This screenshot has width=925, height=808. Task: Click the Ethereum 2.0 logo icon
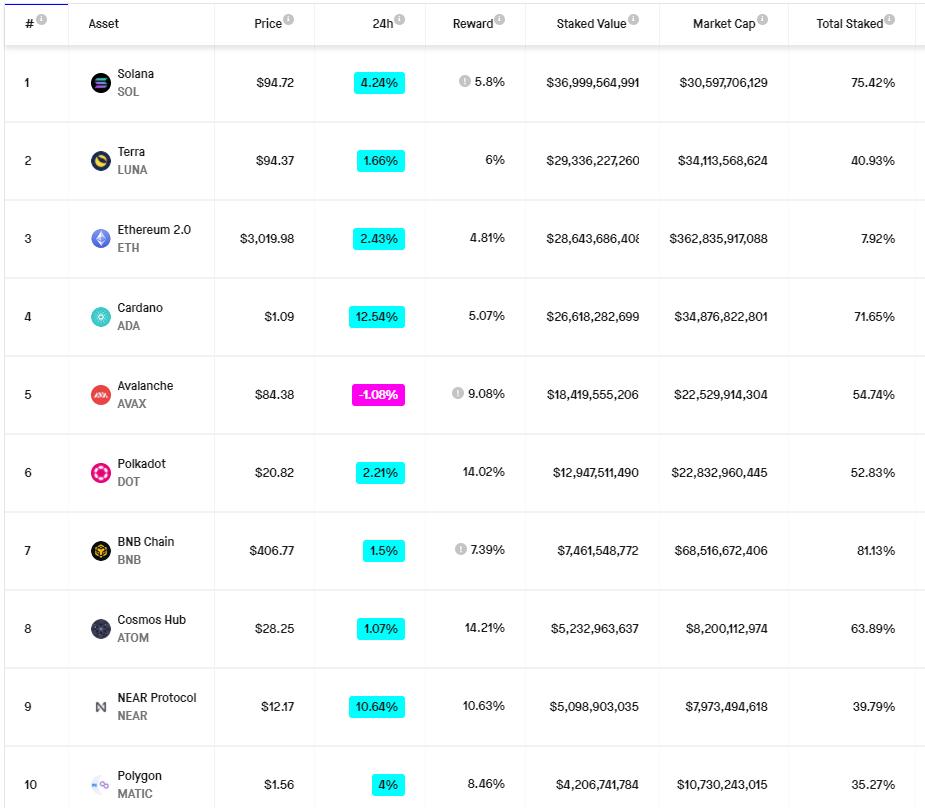click(101, 239)
